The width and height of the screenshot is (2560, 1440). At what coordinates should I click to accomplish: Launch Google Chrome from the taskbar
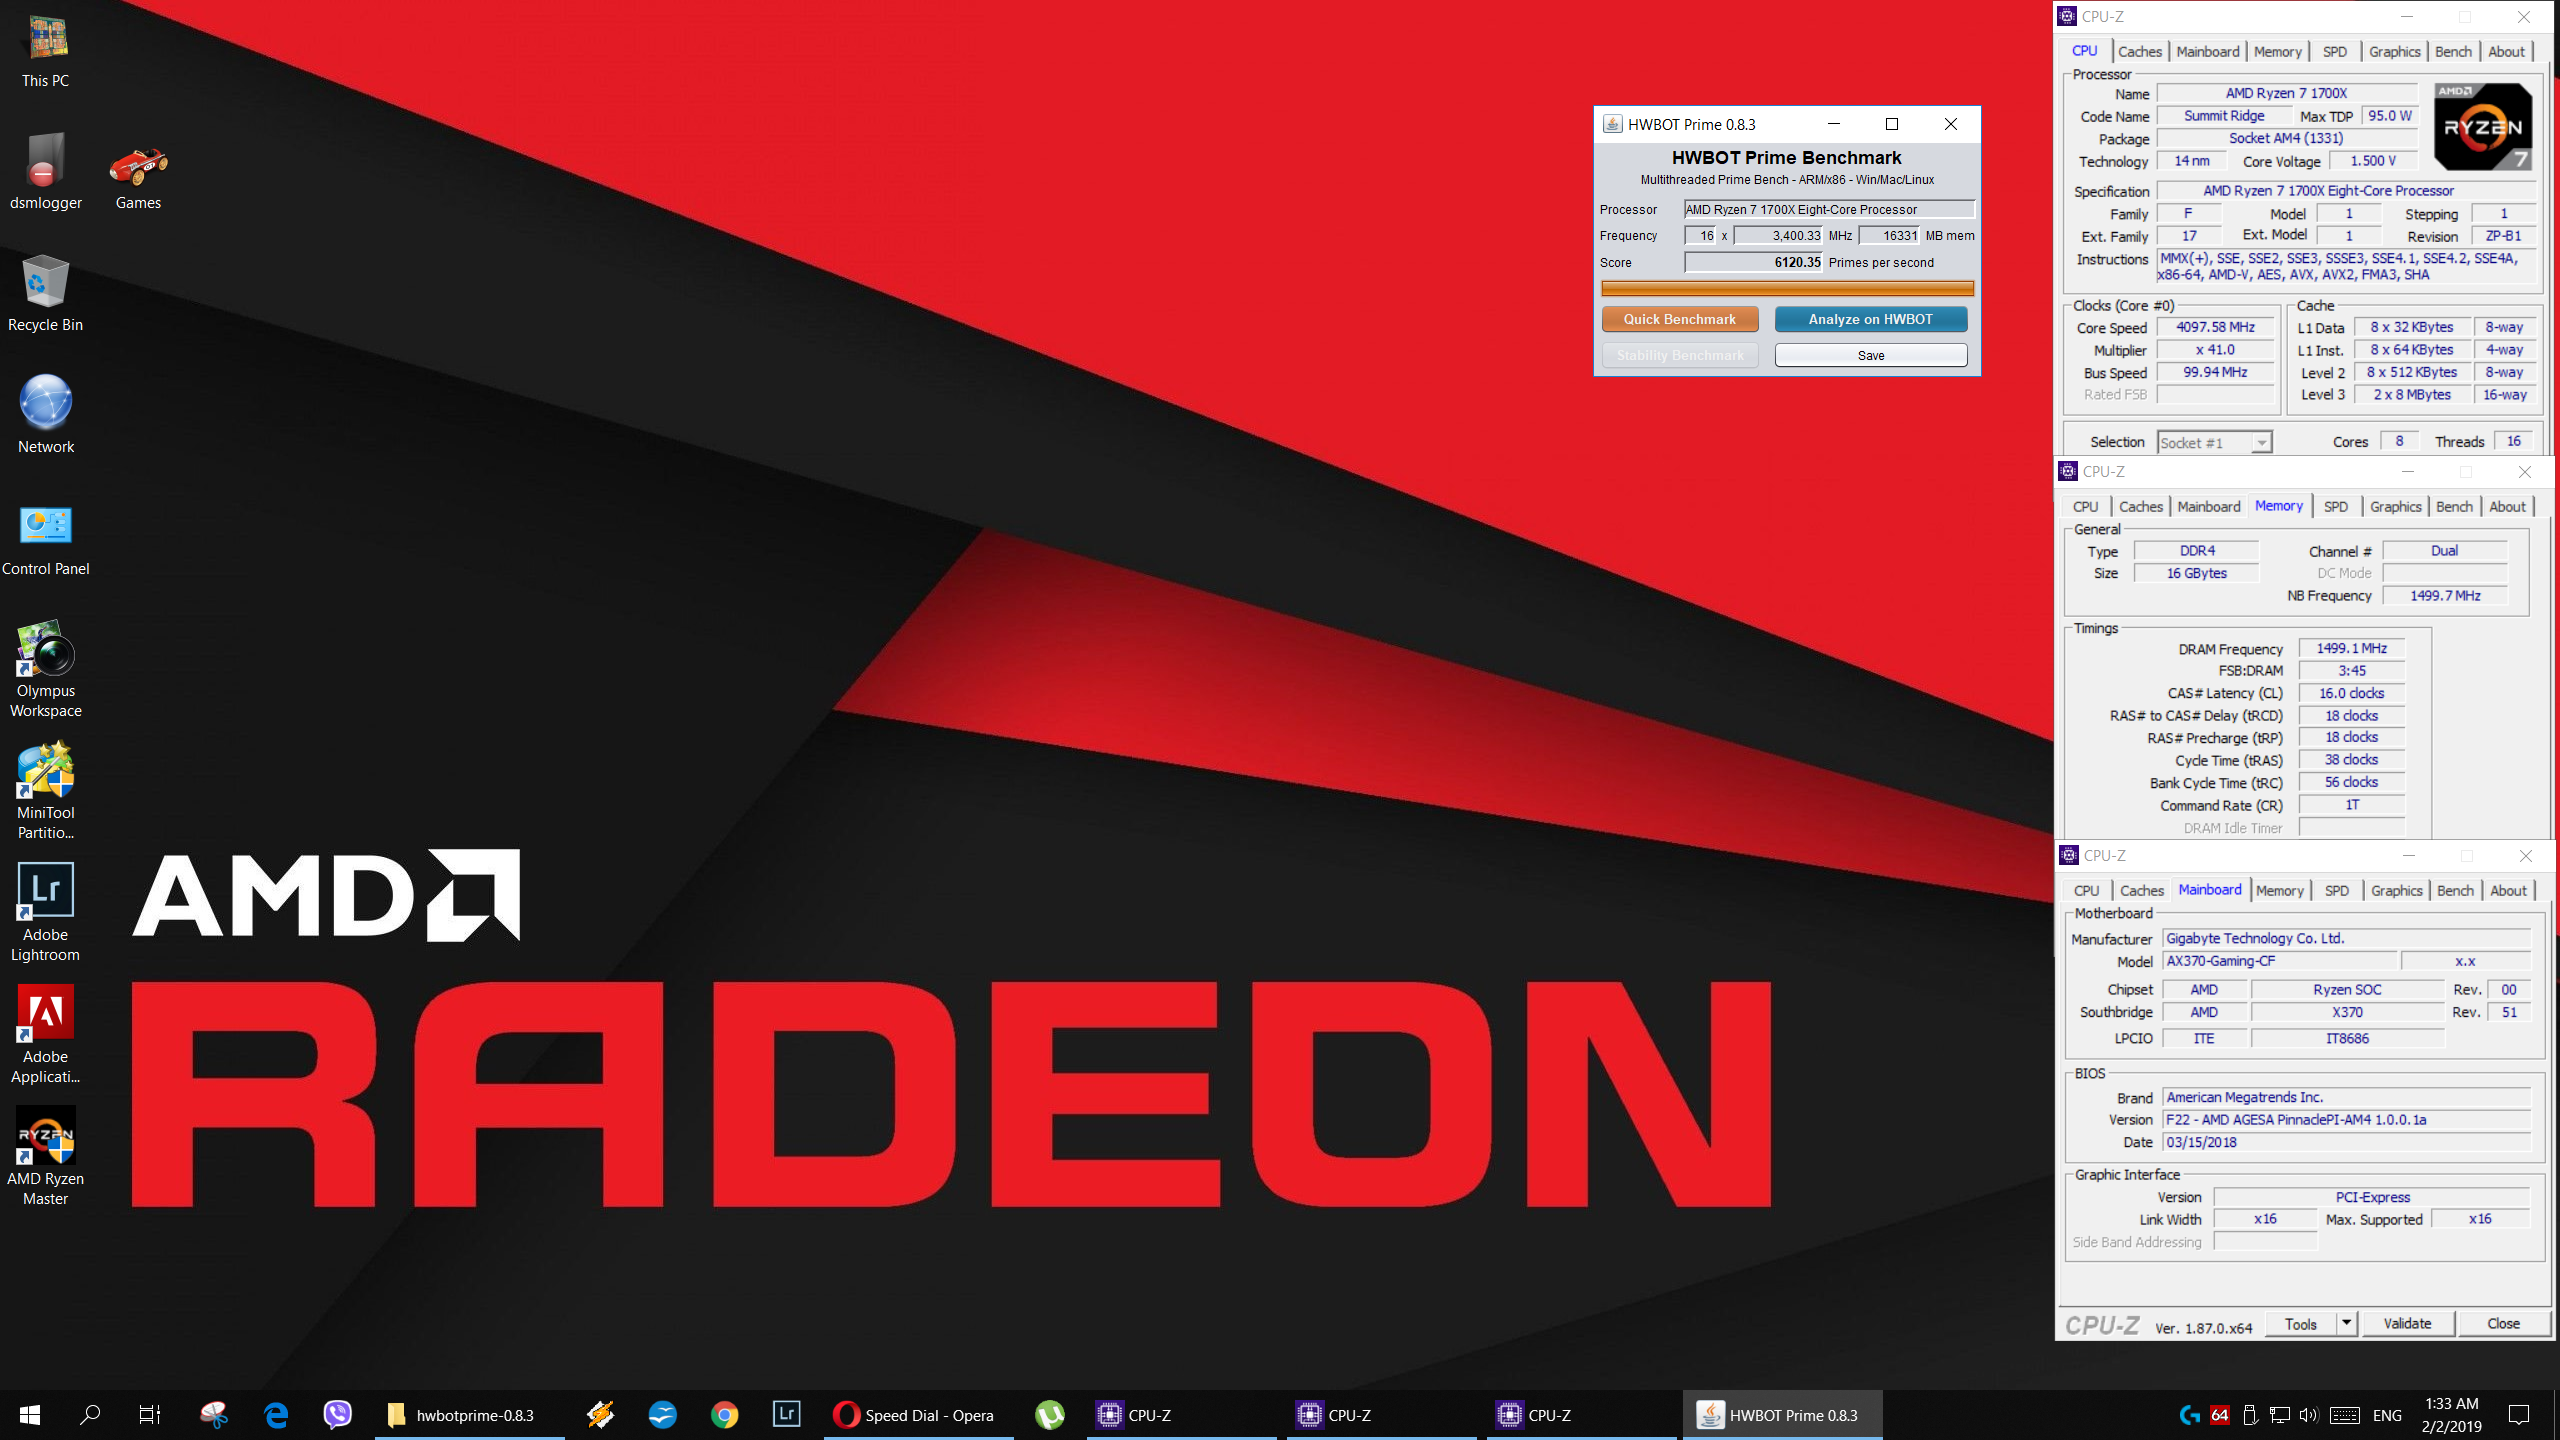click(725, 1415)
